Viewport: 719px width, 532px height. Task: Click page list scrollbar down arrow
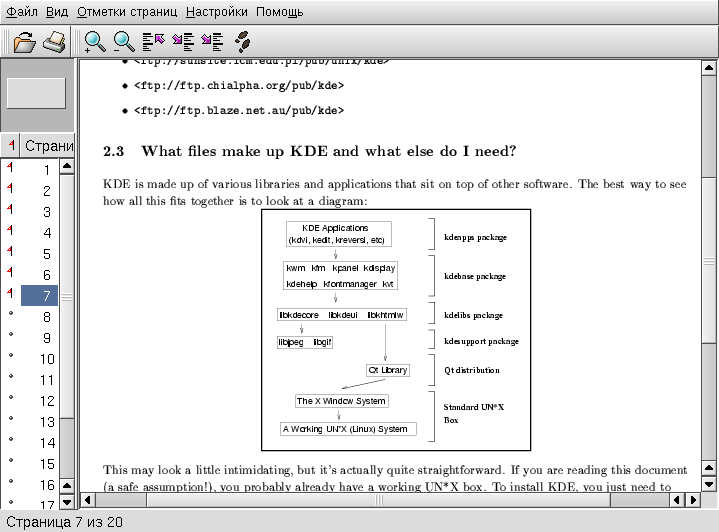(67, 503)
